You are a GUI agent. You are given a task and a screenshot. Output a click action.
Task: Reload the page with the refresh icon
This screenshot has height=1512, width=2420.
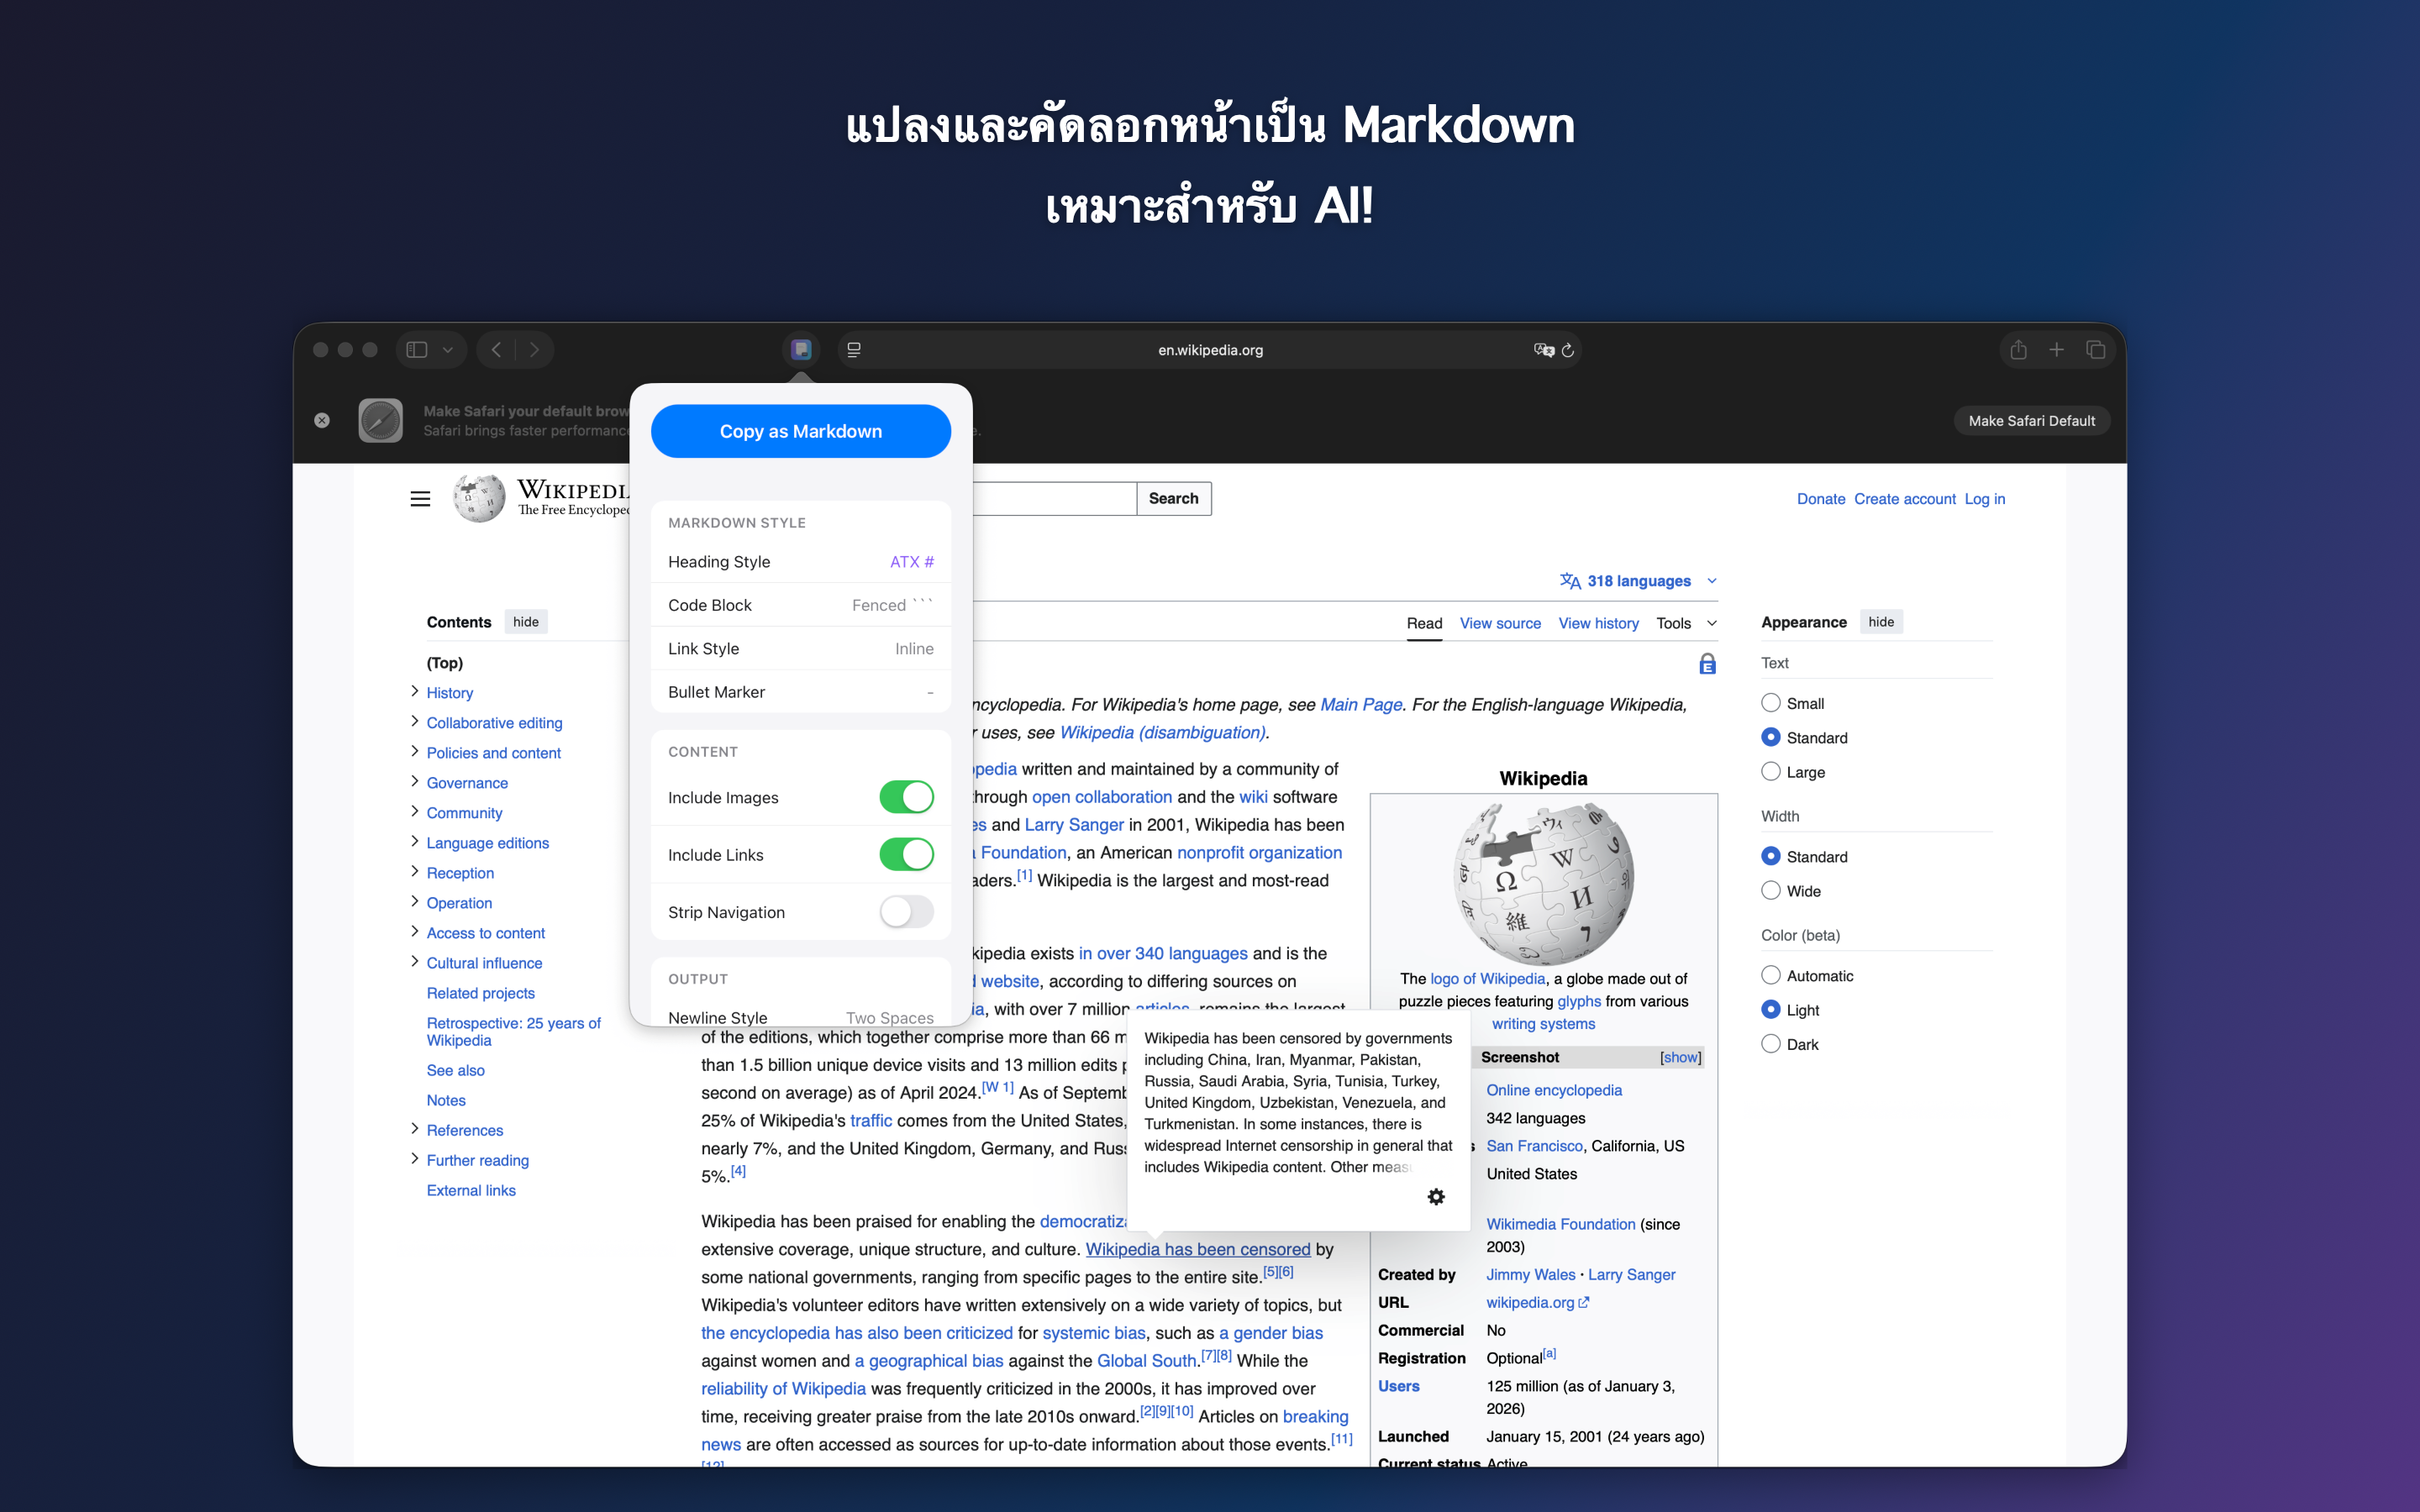1568,350
